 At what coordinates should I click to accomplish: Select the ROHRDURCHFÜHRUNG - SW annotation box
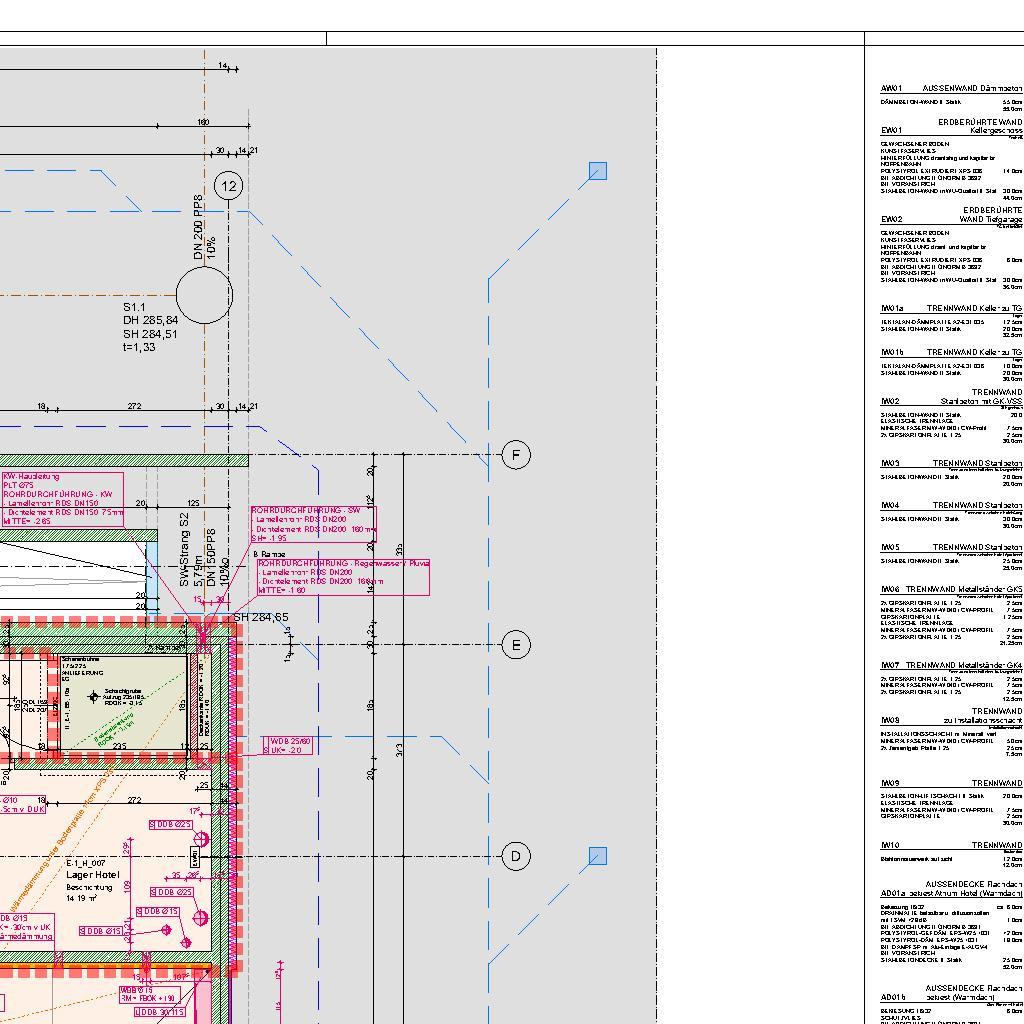(x=313, y=525)
